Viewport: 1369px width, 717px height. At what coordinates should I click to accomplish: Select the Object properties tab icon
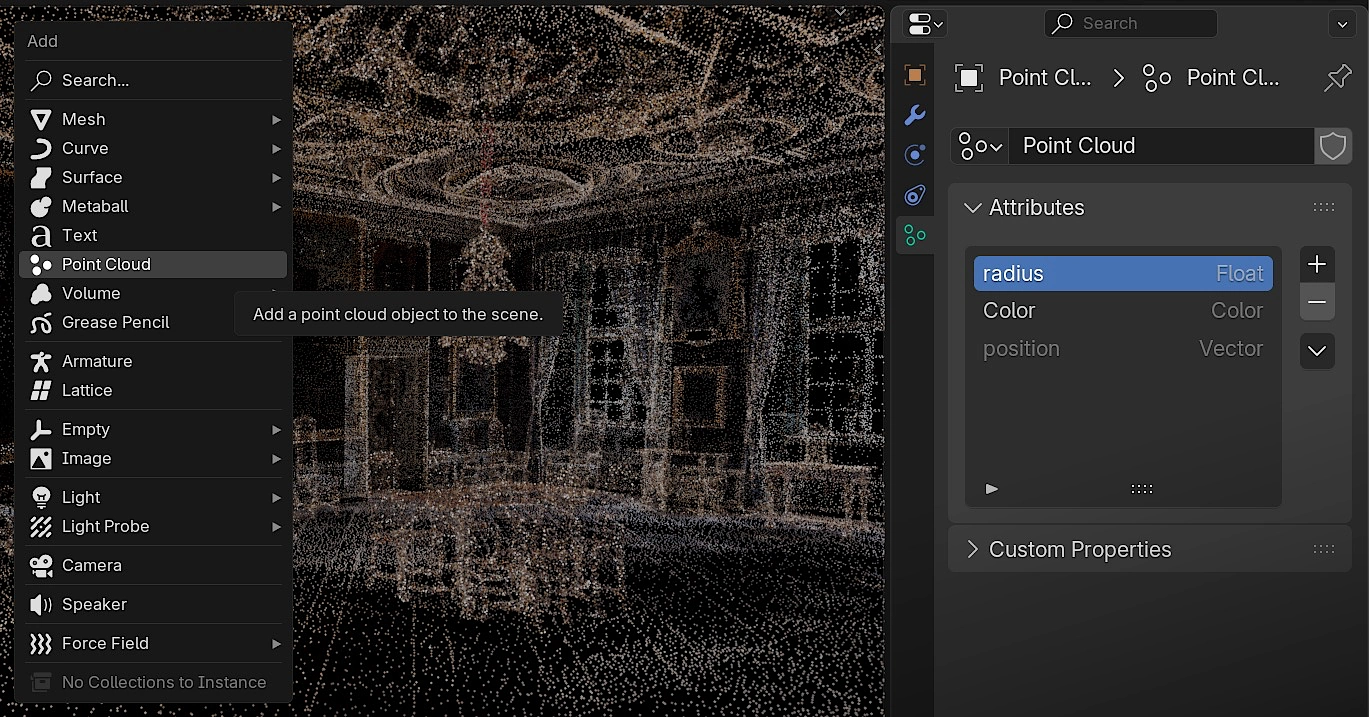tap(914, 74)
